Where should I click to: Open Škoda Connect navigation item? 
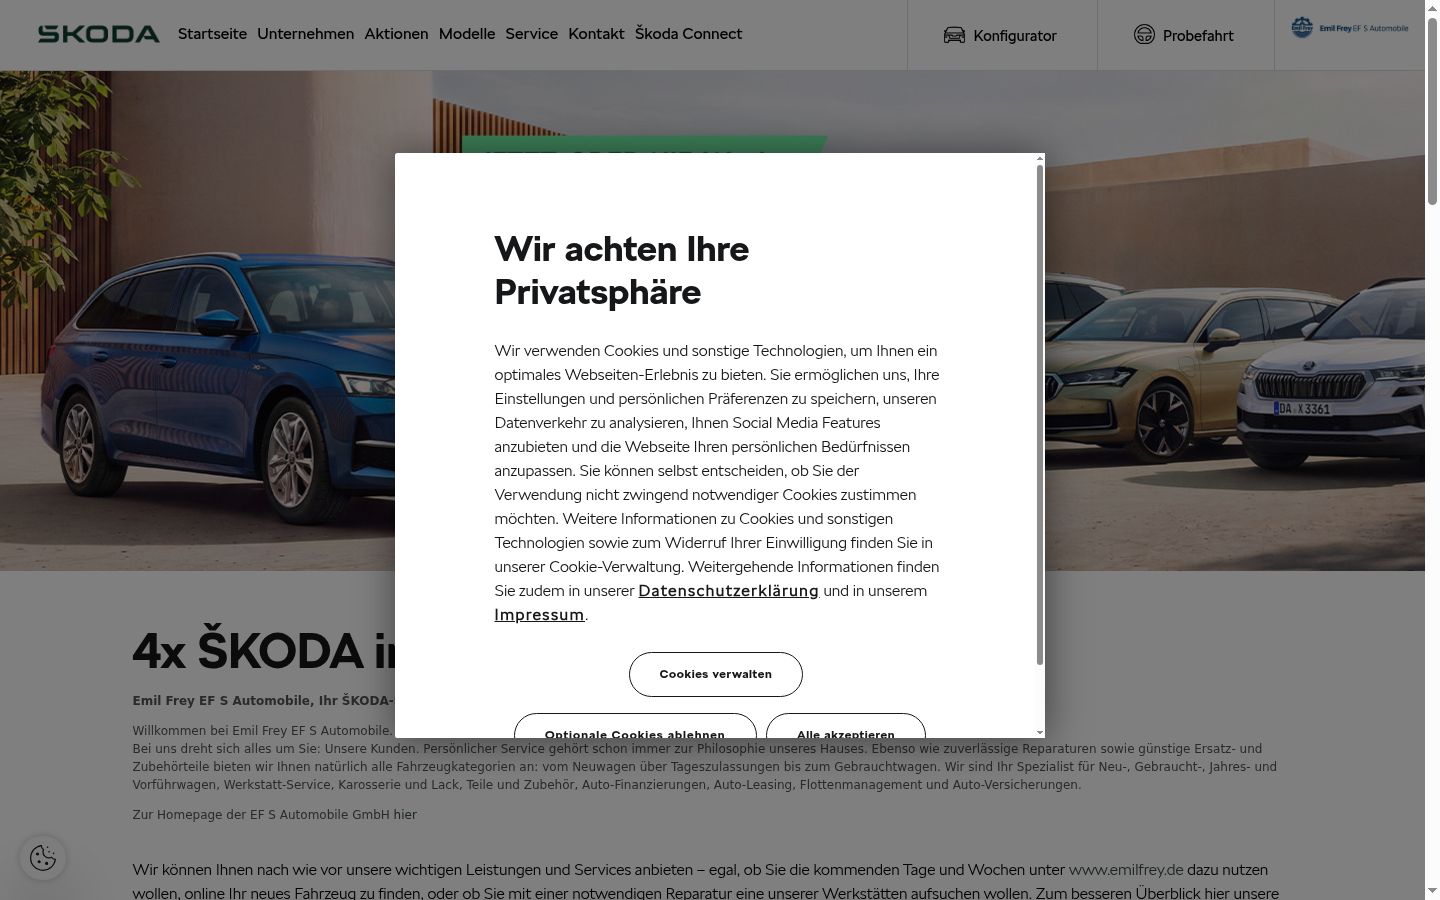(688, 34)
